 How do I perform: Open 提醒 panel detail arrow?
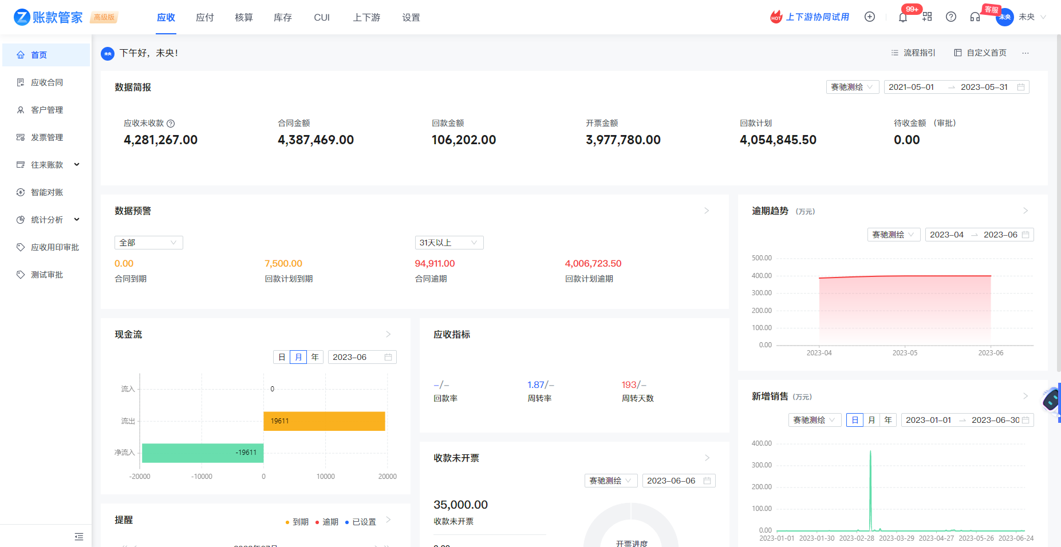(x=388, y=520)
